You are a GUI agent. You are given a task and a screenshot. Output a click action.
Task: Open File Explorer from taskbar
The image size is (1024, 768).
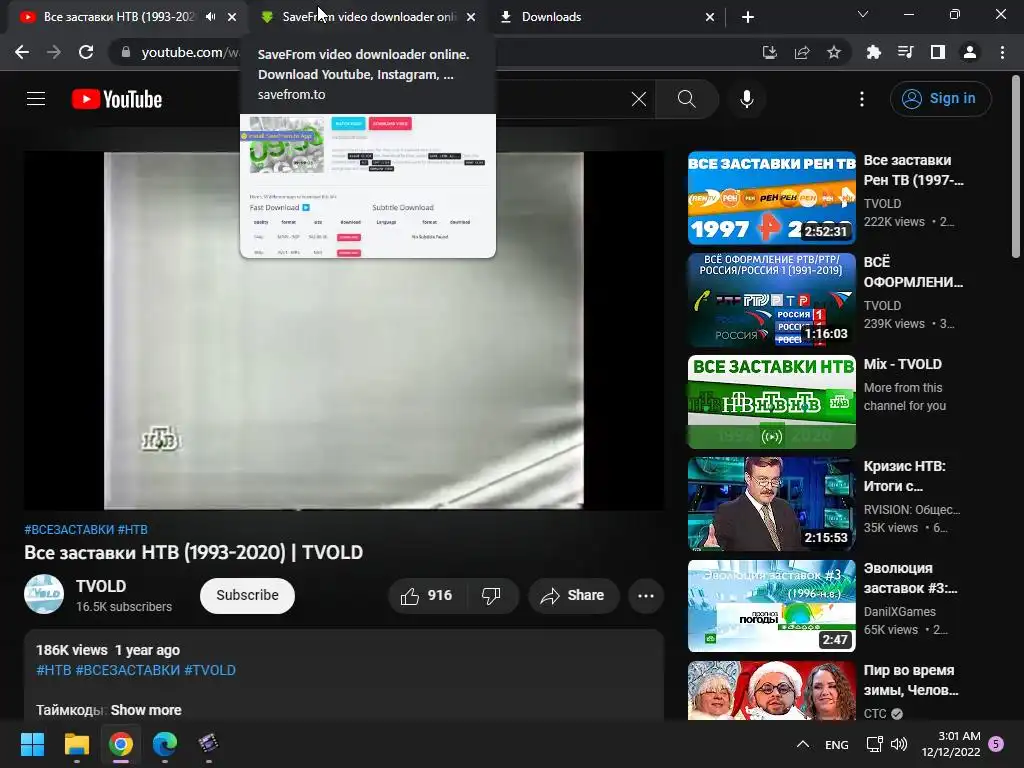coord(76,744)
